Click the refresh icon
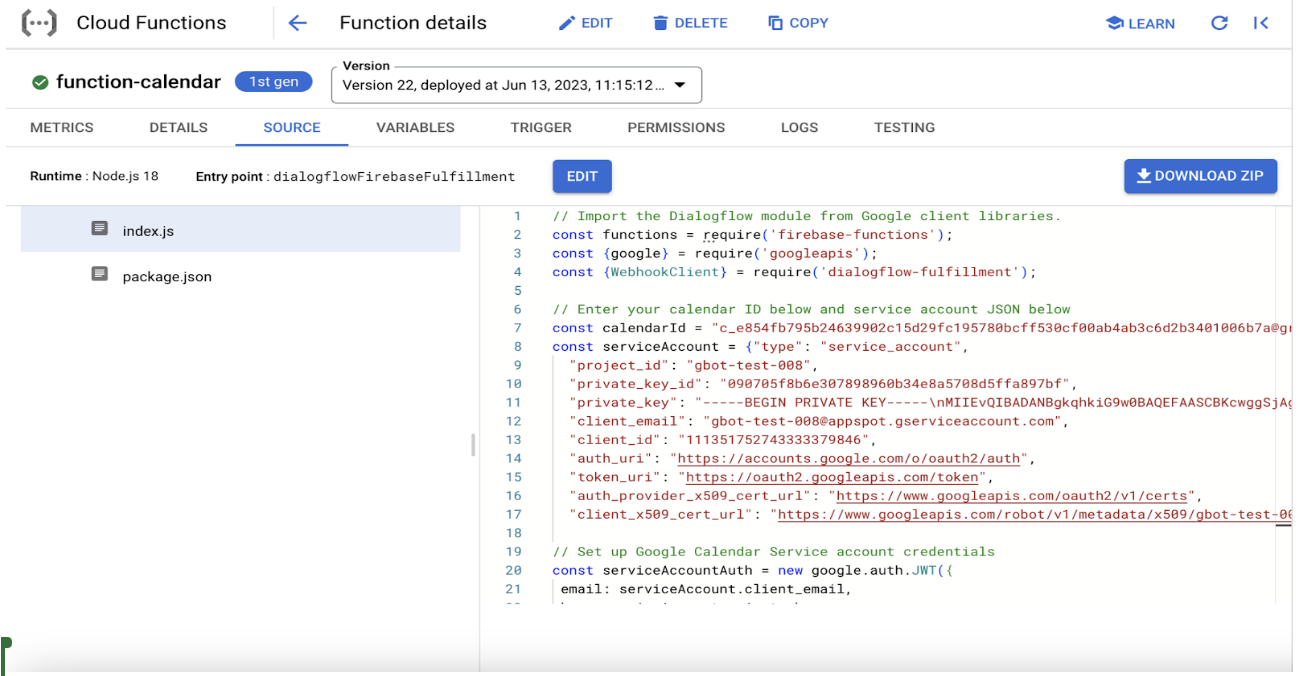The image size is (1304, 676). click(1219, 23)
